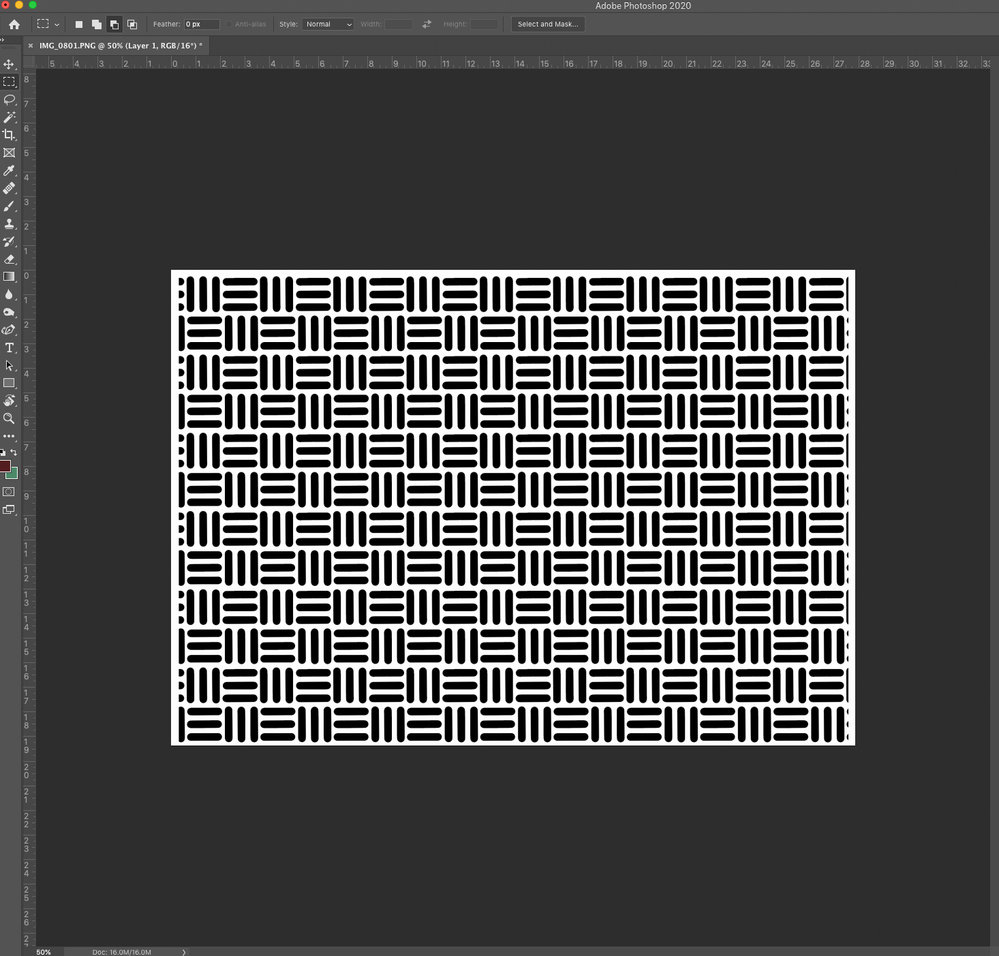
Task: Click the Home icon in options bar
Action: [x=14, y=24]
